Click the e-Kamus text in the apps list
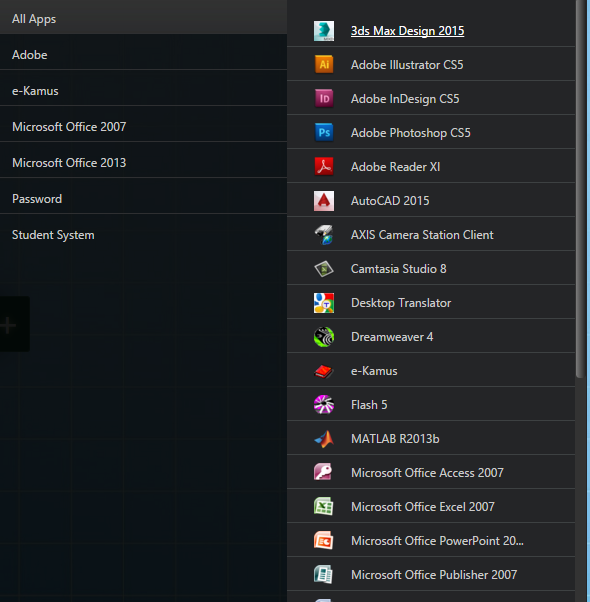The image size is (590, 602). (x=374, y=371)
